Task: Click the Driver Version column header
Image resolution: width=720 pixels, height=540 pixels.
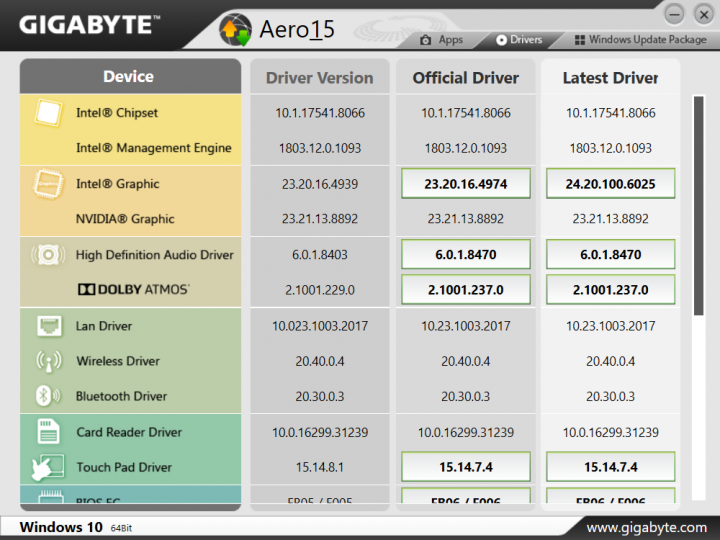Action: coord(320,77)
